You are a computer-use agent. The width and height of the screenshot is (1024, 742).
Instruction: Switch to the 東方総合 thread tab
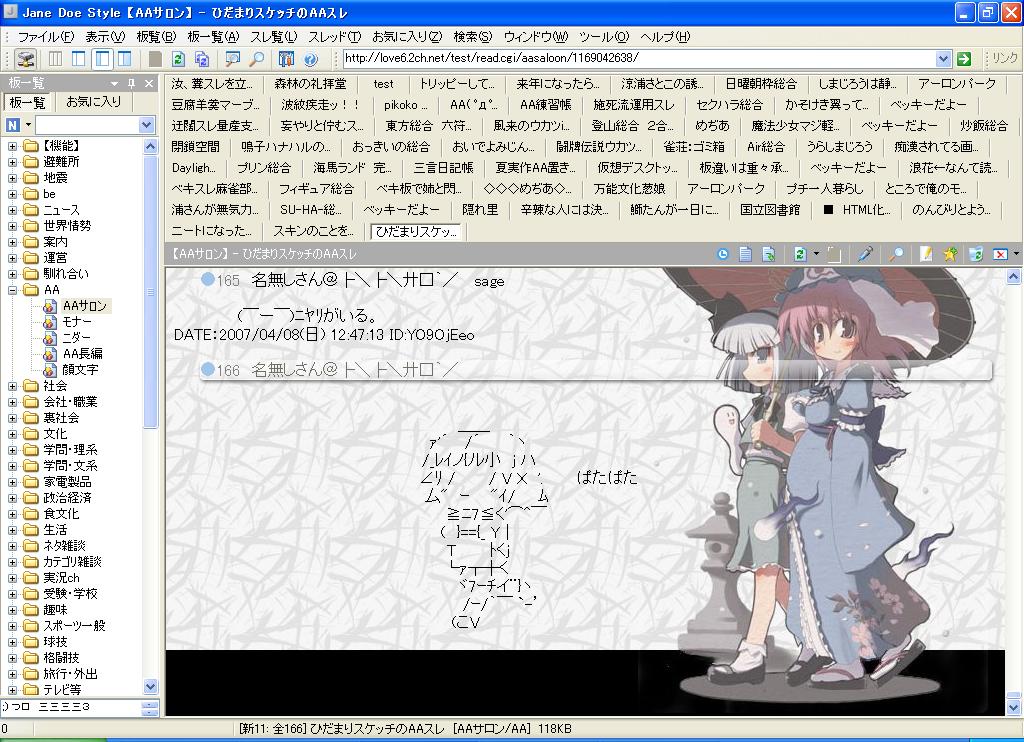pyautogui.click(x=428, y=125)
